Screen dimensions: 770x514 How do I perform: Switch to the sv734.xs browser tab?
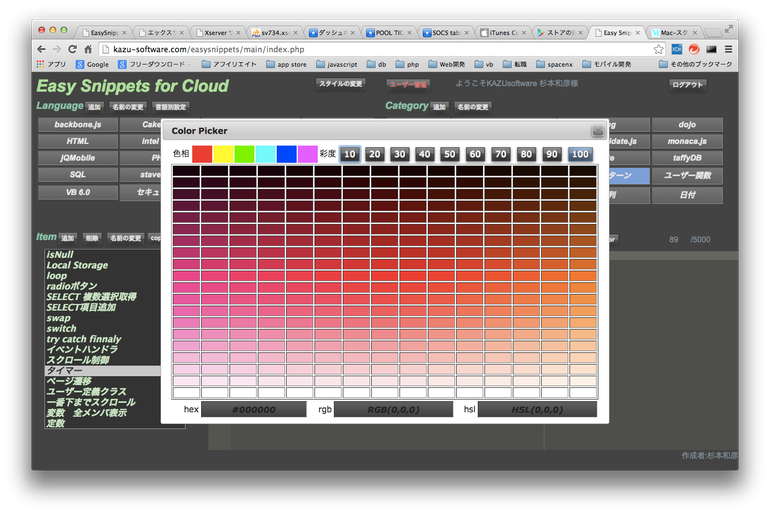click(x=275, y=32)
